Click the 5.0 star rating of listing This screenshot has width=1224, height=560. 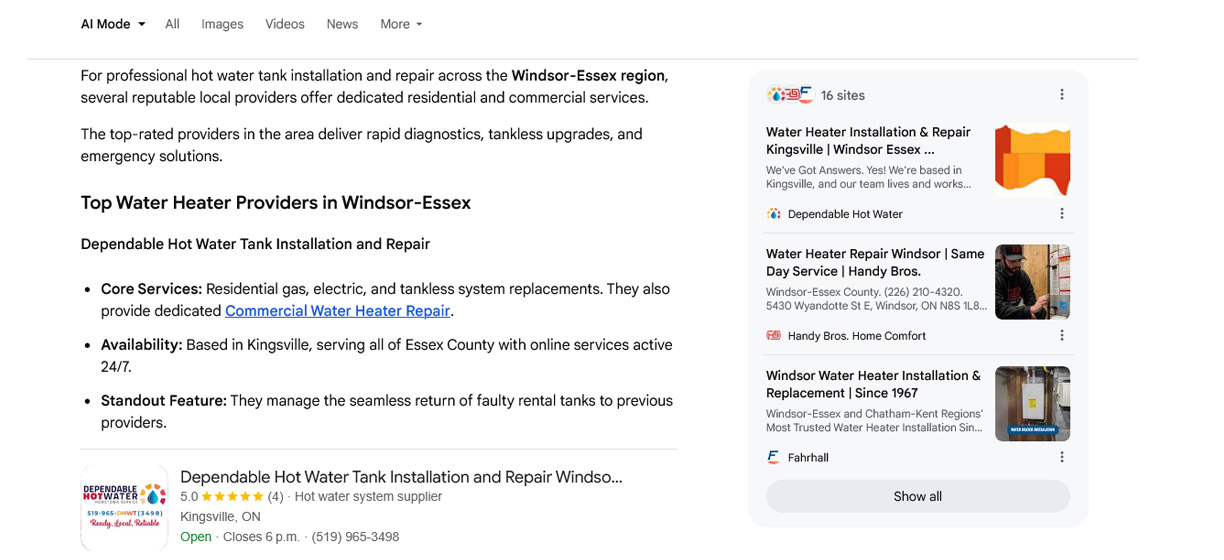(232, 497)
